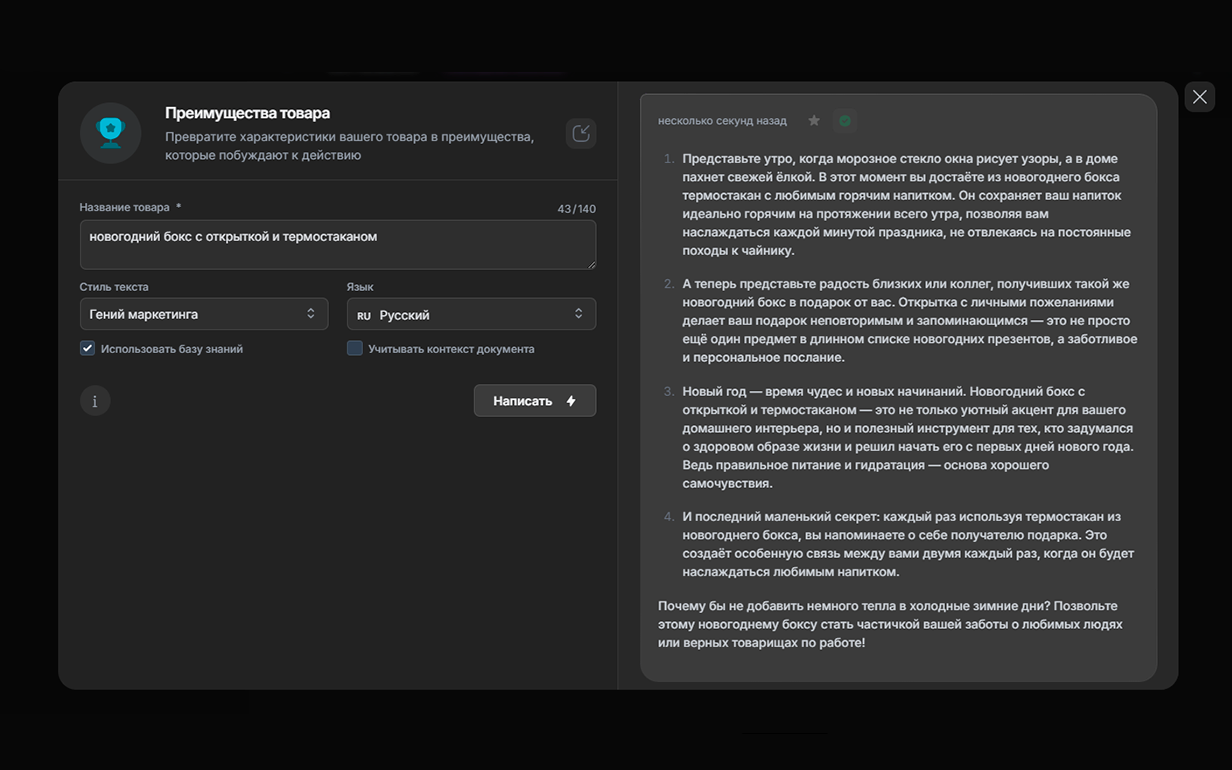This screenshot has width=1232, height=770.
Task: Click the RU language code badge
Action: click(364, 315)
